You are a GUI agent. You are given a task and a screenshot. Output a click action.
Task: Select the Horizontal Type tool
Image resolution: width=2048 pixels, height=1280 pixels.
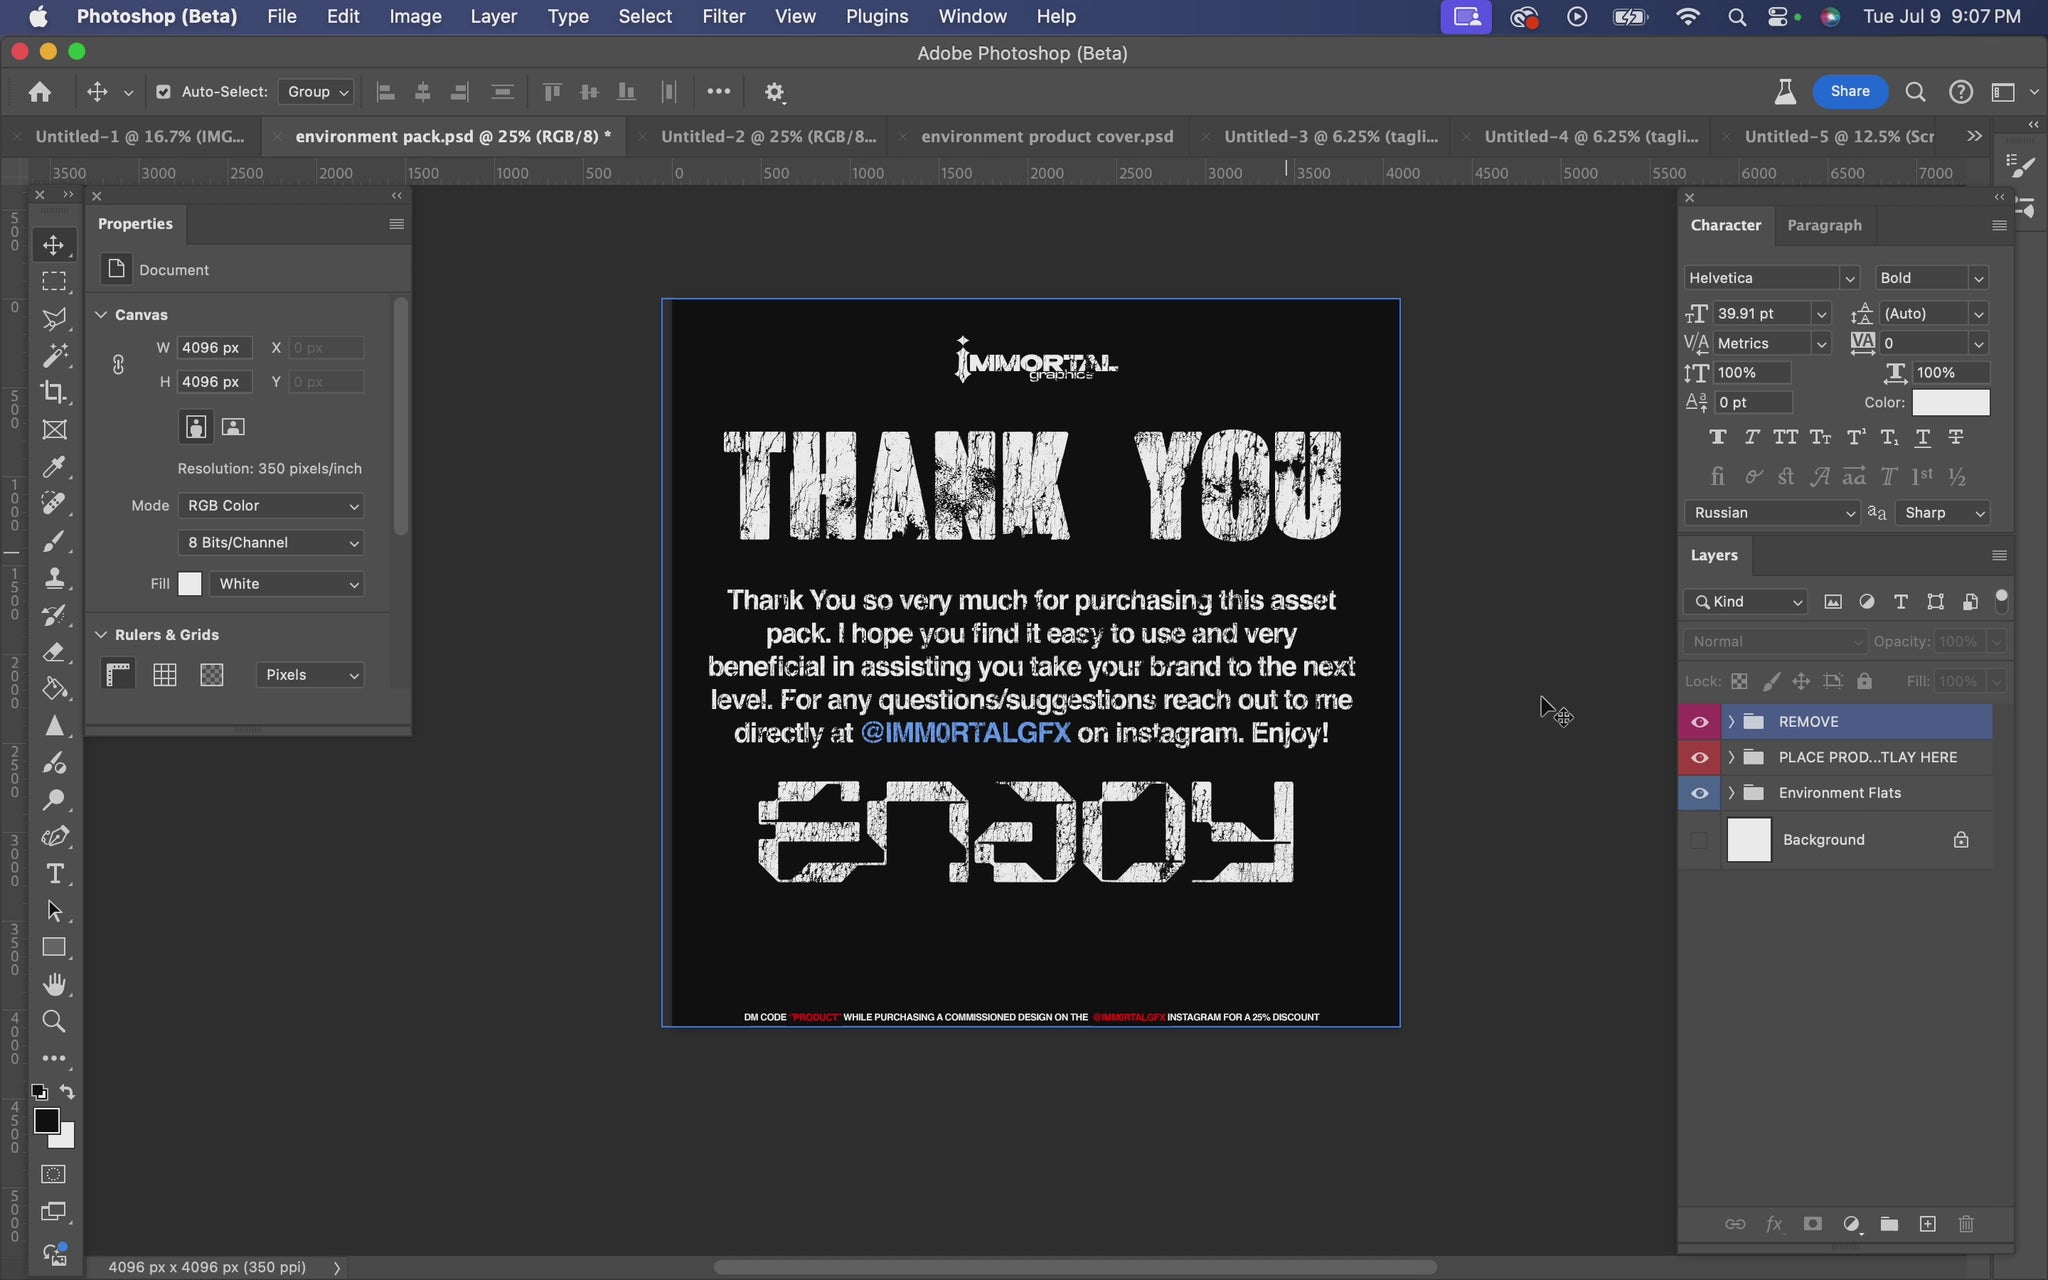pyautogui.click(x=54, y=874)
